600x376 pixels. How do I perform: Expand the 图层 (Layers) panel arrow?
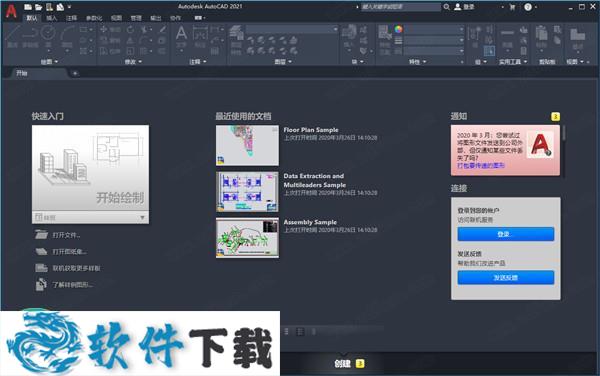pyautogui.click(x=290, y=62)
